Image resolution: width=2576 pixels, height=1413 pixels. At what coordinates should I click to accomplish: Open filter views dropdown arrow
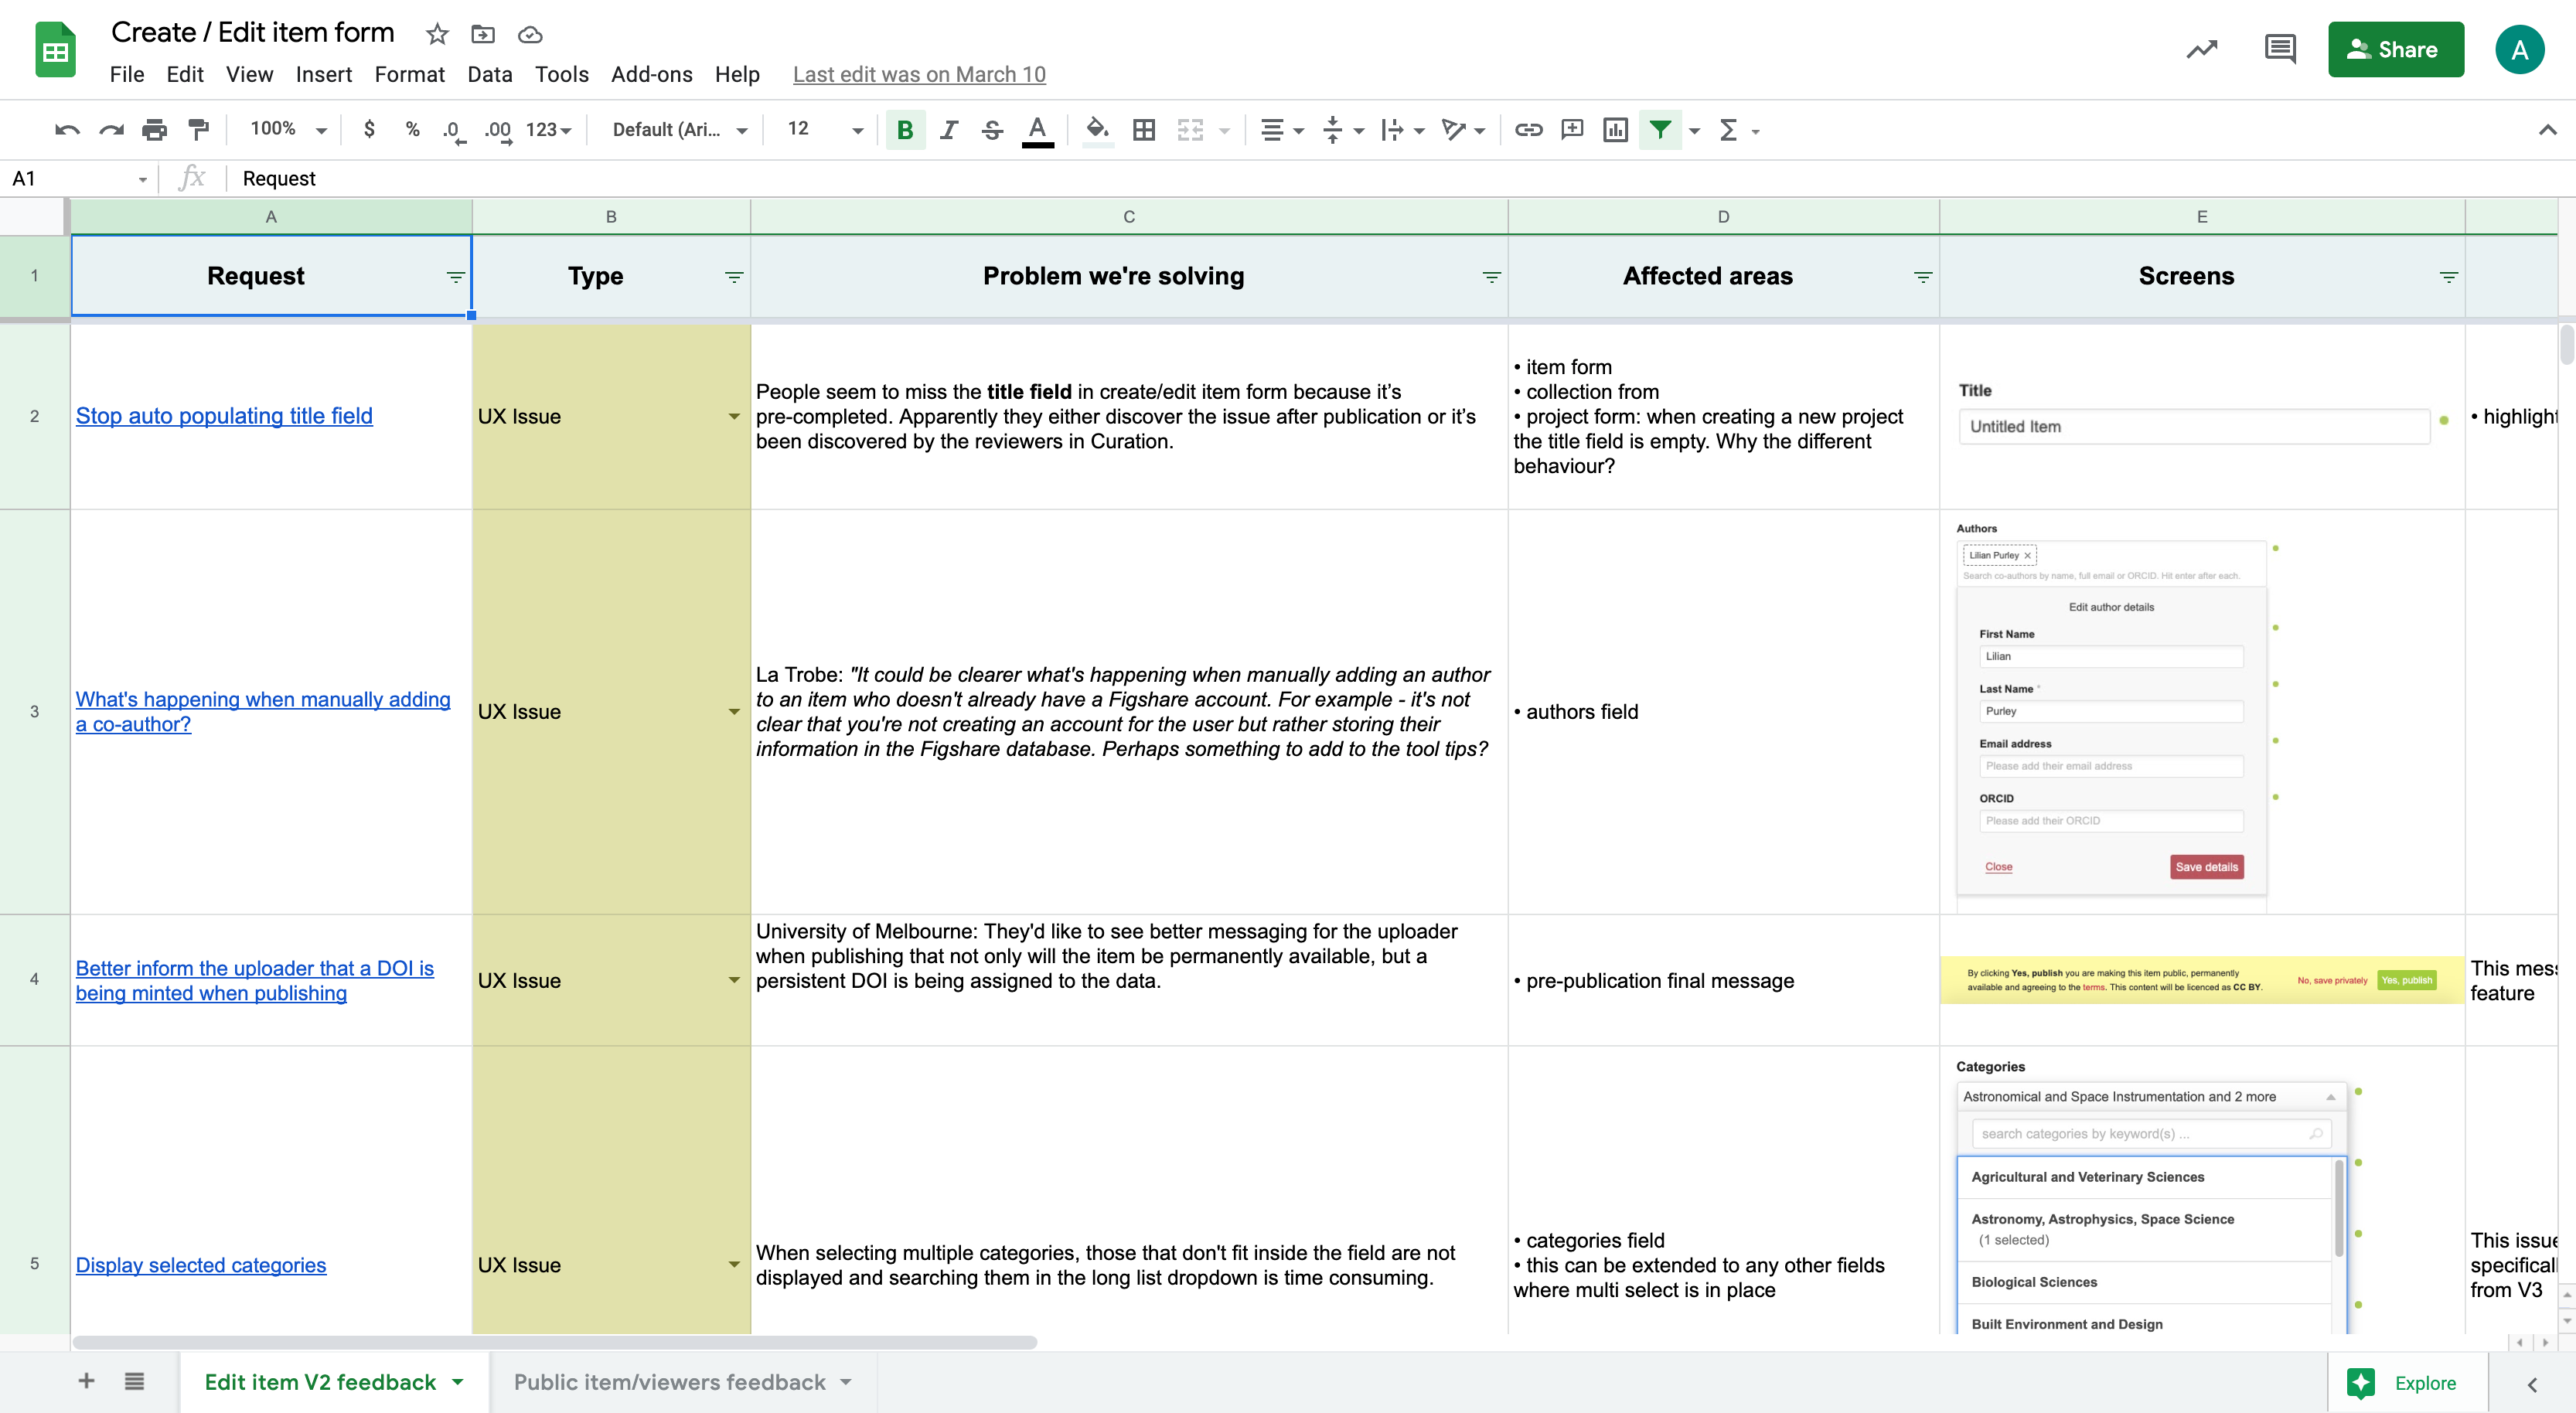tap(1694, 131)
